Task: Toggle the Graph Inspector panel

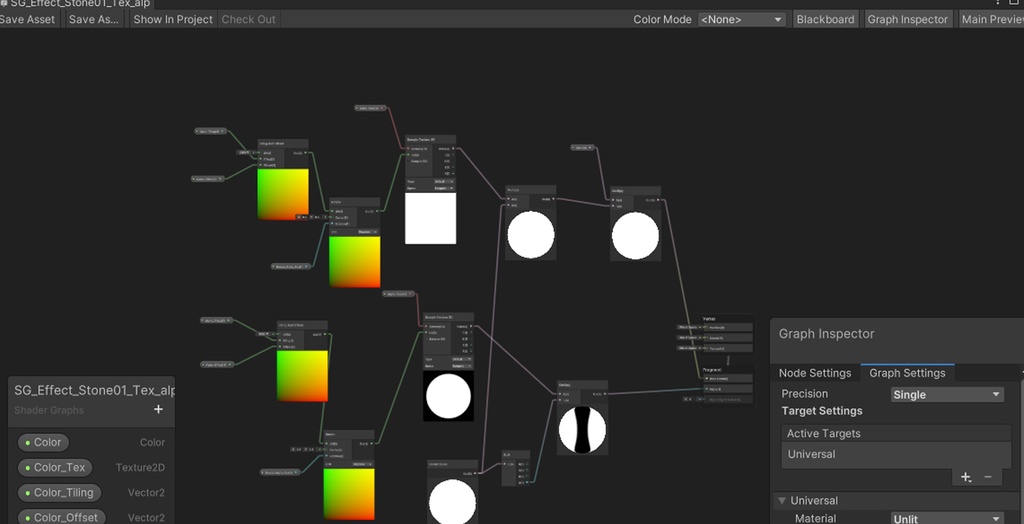Action: pos(907,19)
